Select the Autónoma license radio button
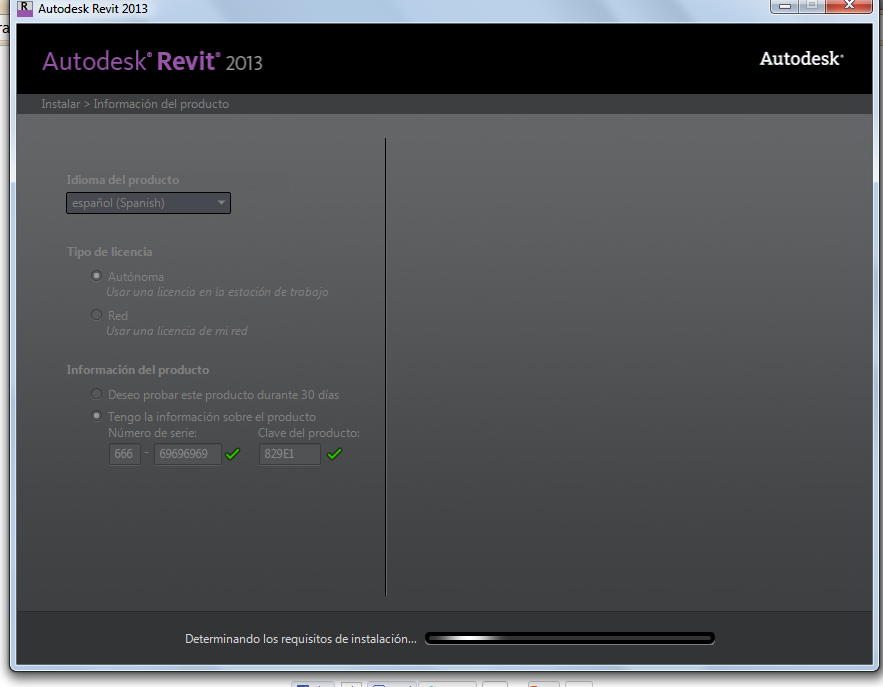883x687 pixels. tap(96, 276)
